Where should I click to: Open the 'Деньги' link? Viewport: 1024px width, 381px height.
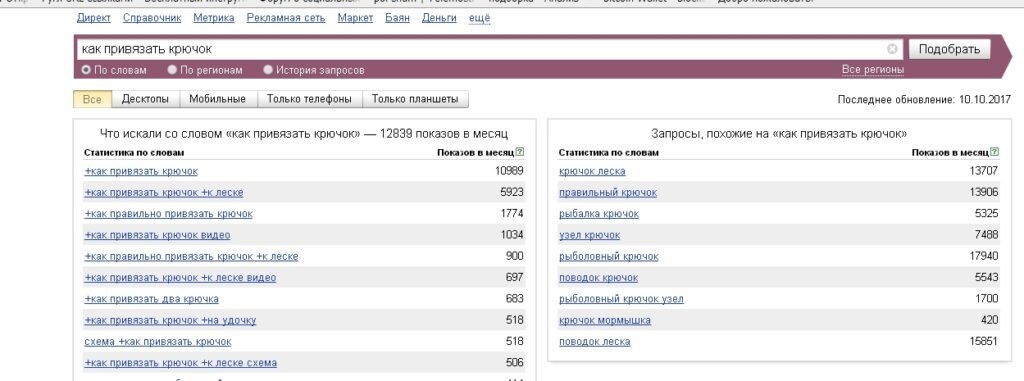tap(439, 18)
